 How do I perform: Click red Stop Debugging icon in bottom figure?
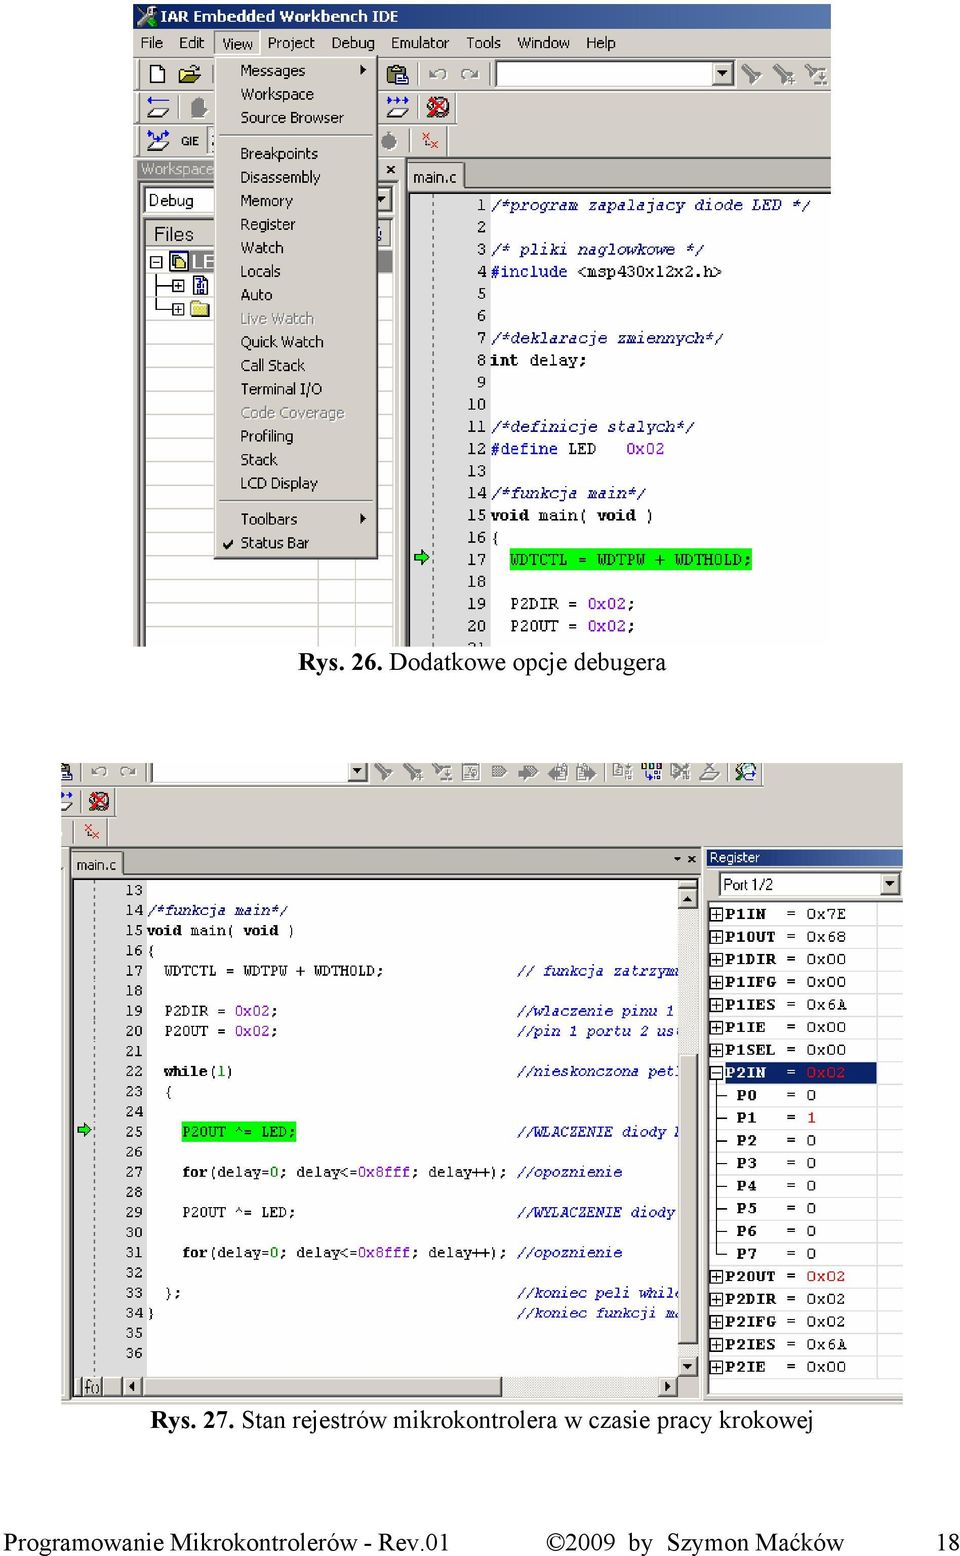pos(98,801)
